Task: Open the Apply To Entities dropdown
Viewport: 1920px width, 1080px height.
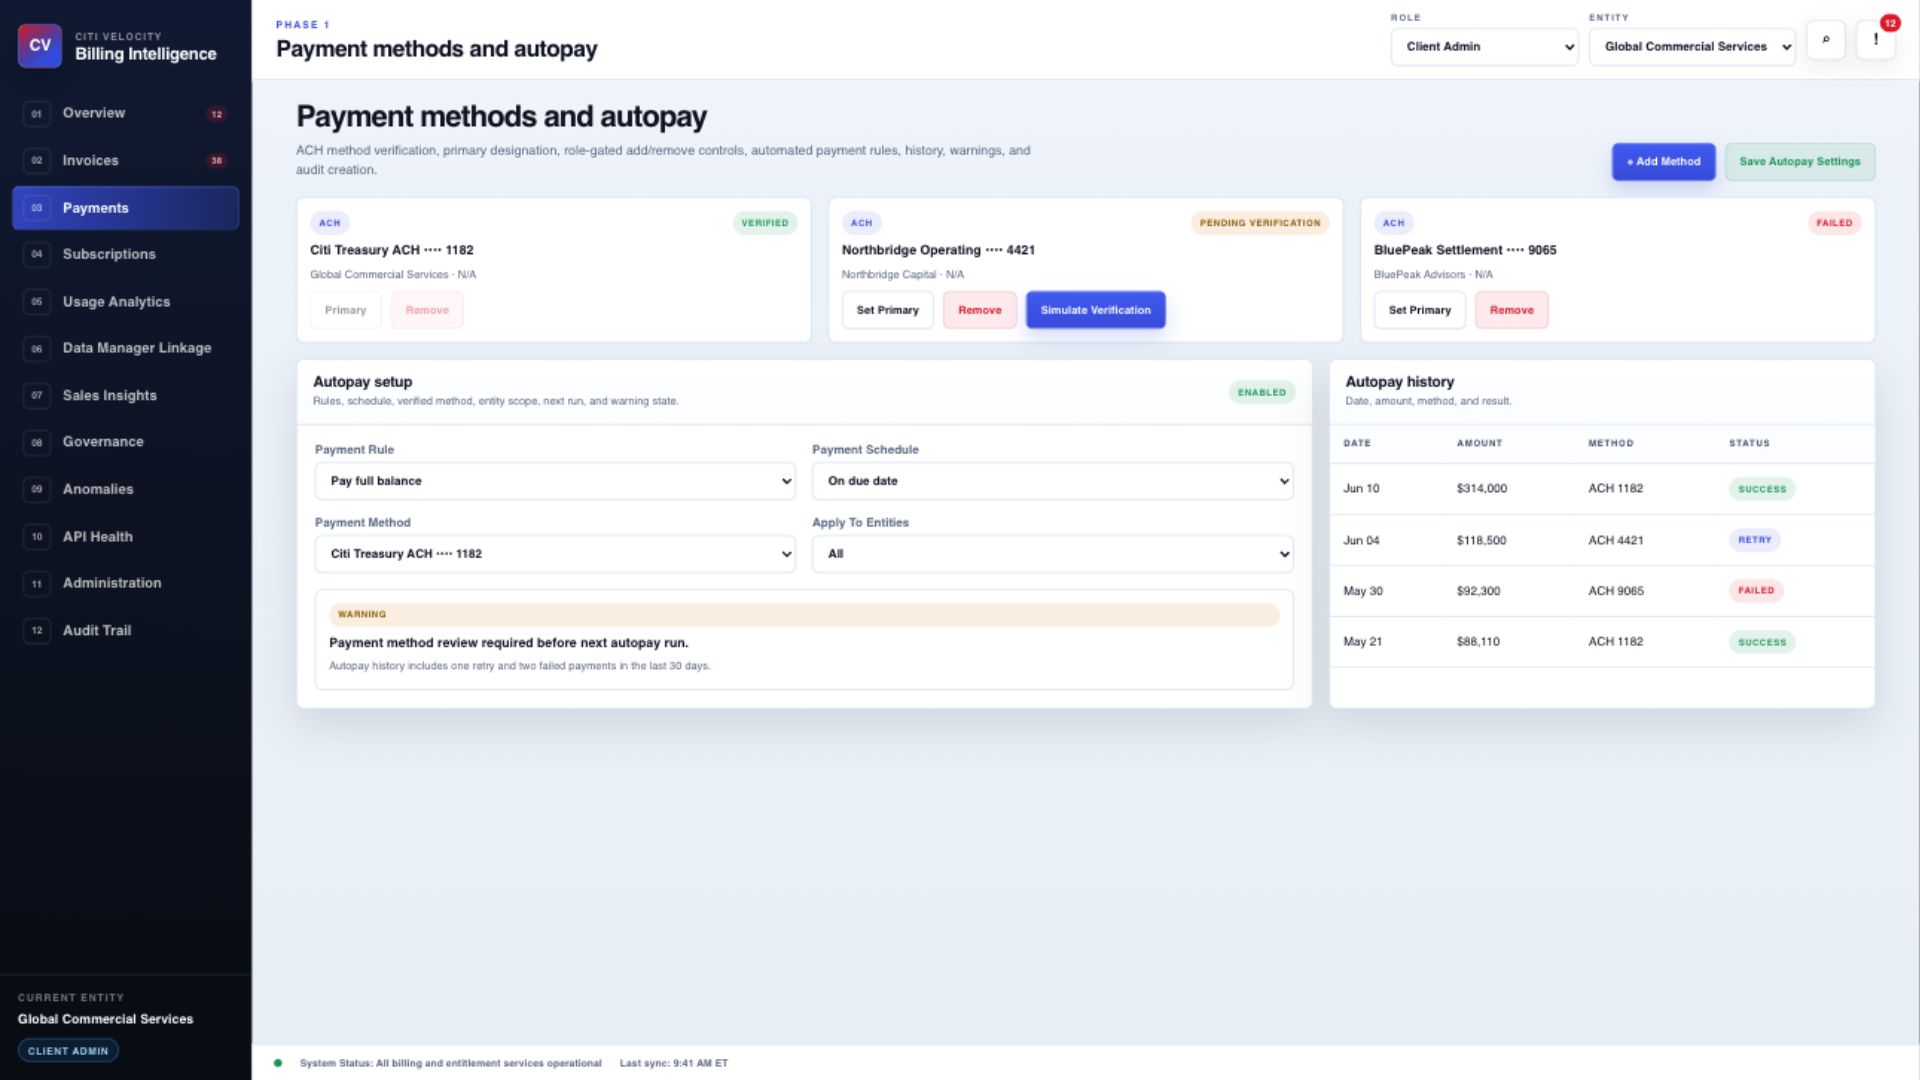Action: 1052,554
